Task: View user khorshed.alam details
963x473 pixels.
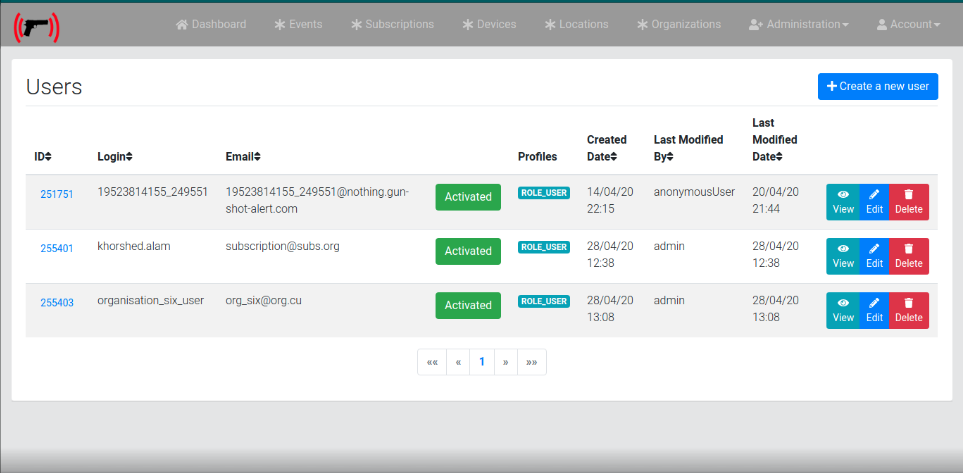Action: click(x=842, y=256)
